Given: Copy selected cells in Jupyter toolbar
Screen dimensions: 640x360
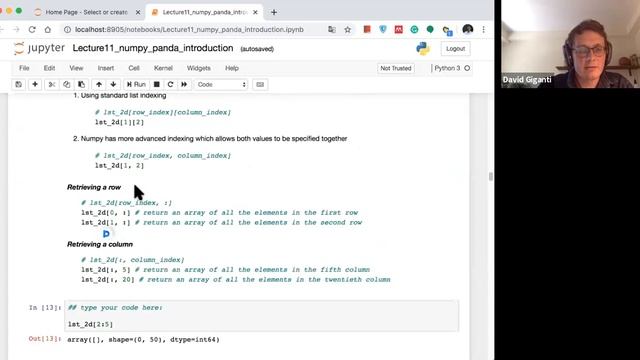Looking at the screenshot, I should point(67,84).
